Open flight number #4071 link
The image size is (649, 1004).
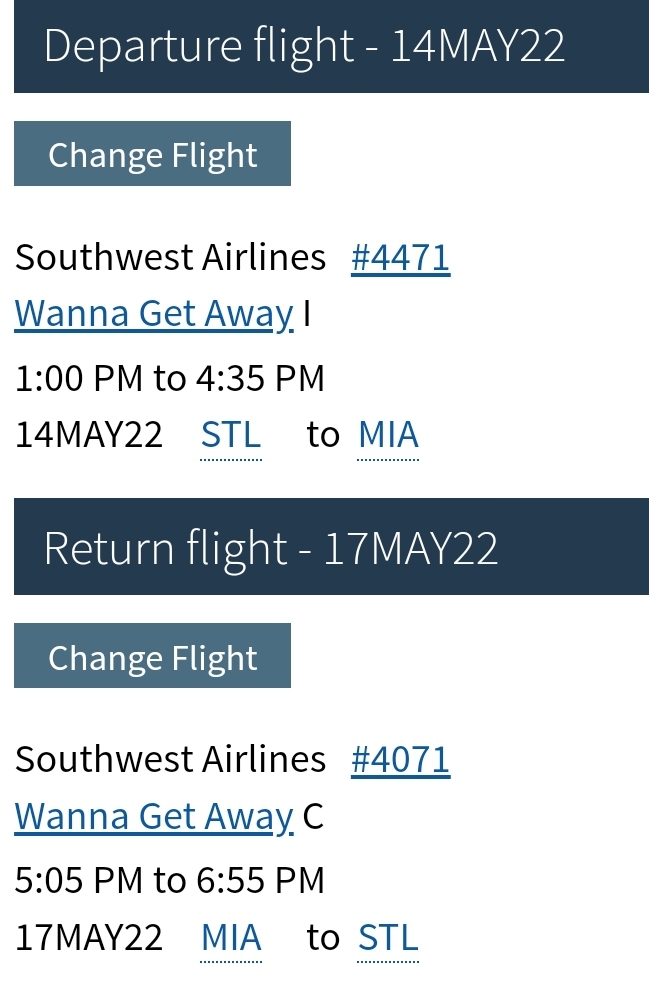click(x=400, y=760)
